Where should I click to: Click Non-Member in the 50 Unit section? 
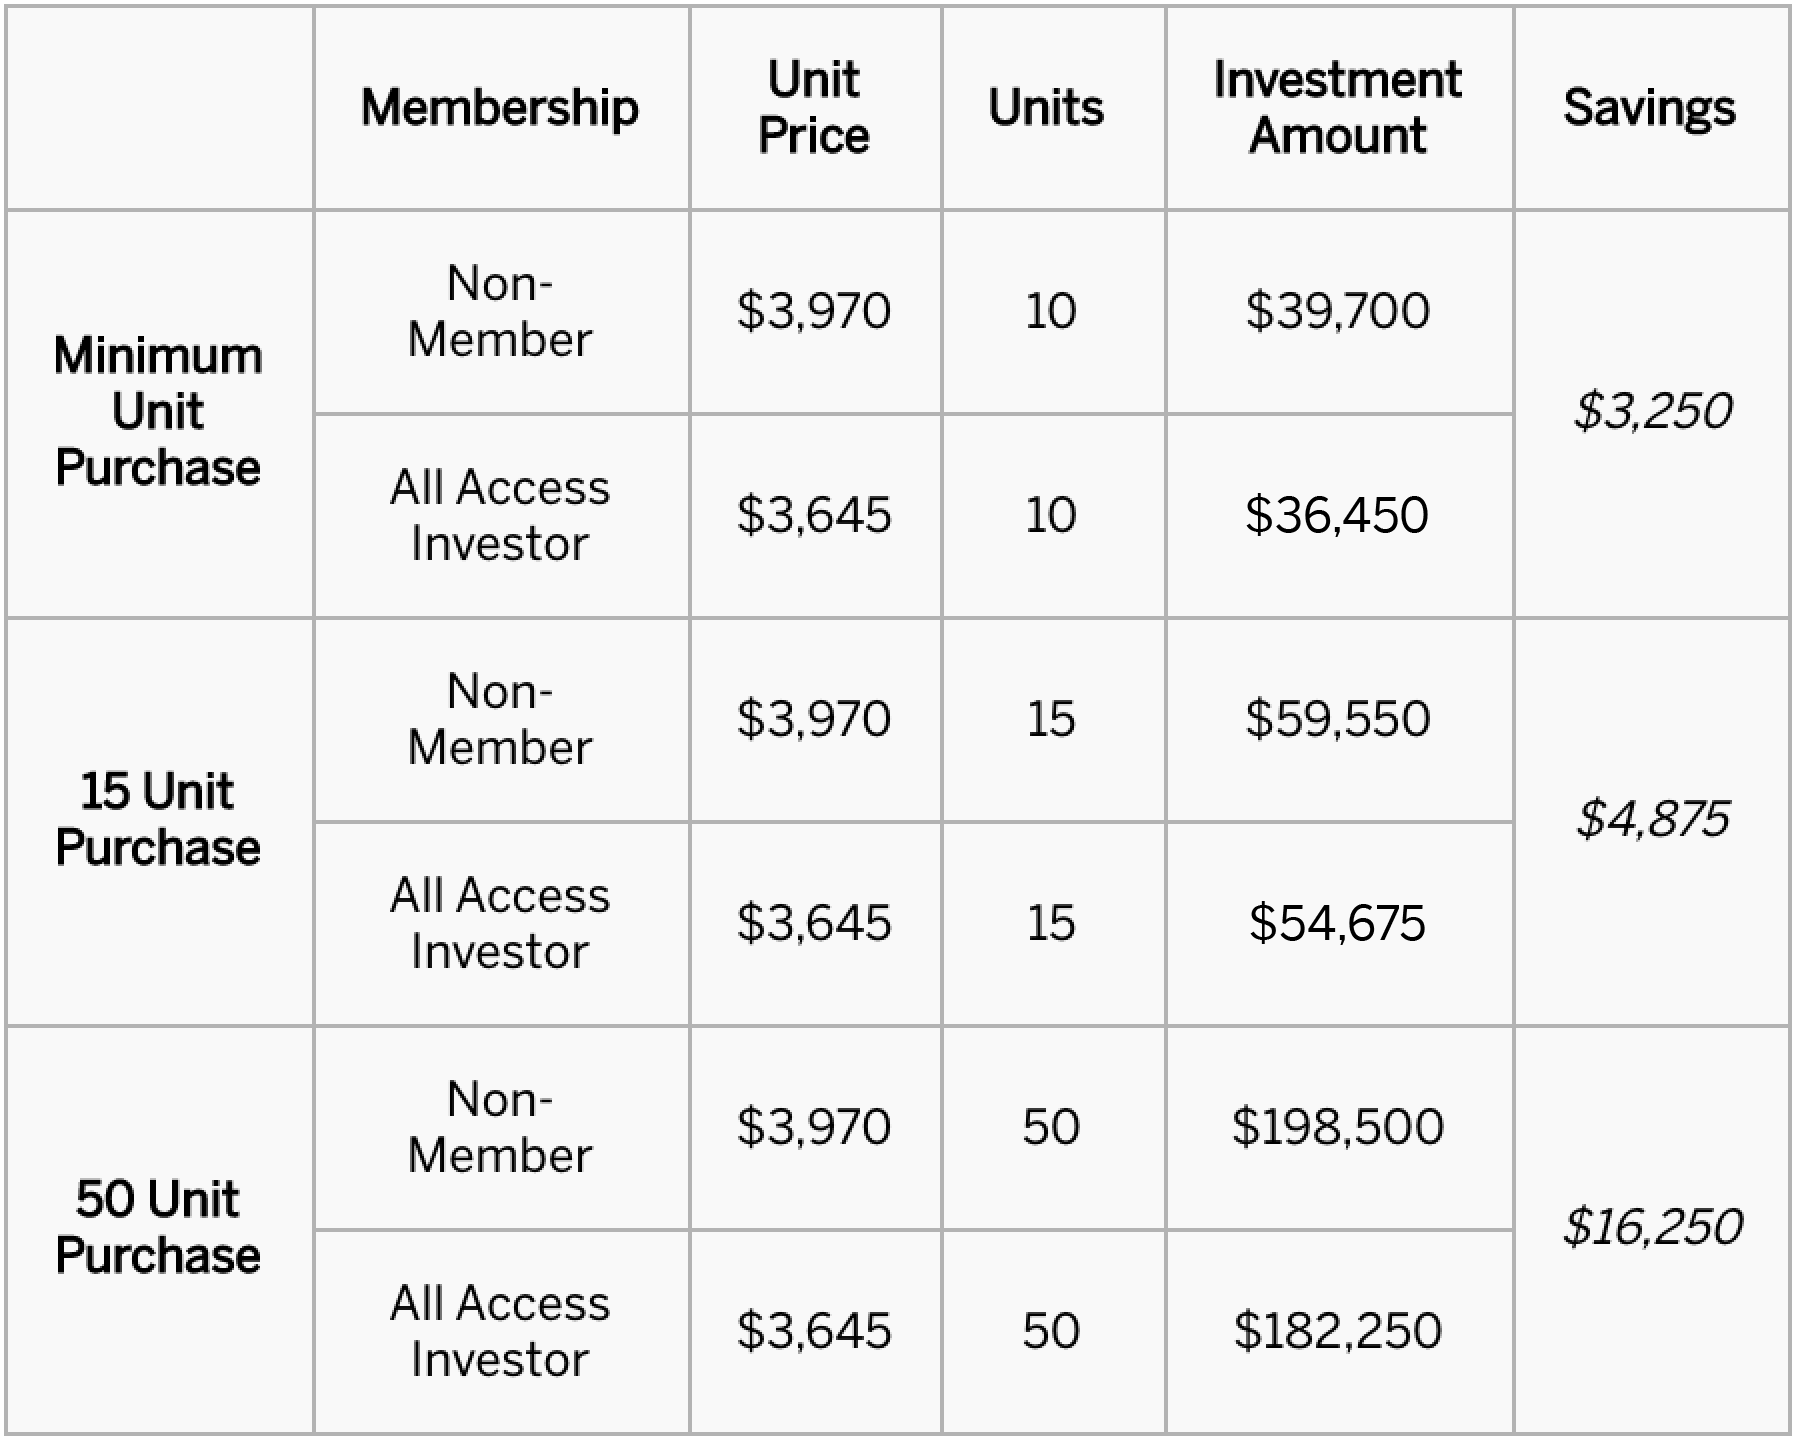[x=500, y=1127]
